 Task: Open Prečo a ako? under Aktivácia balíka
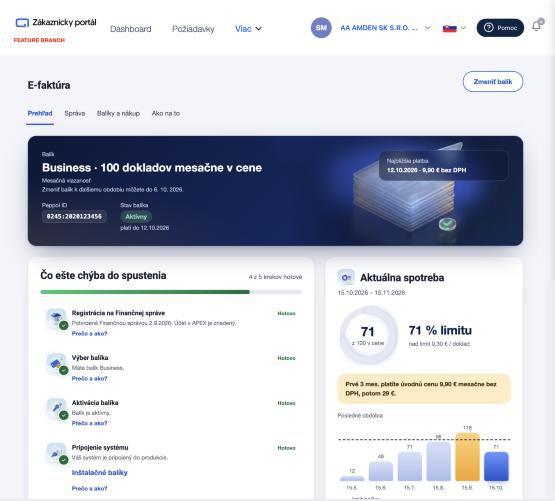(x=89, y=423)
